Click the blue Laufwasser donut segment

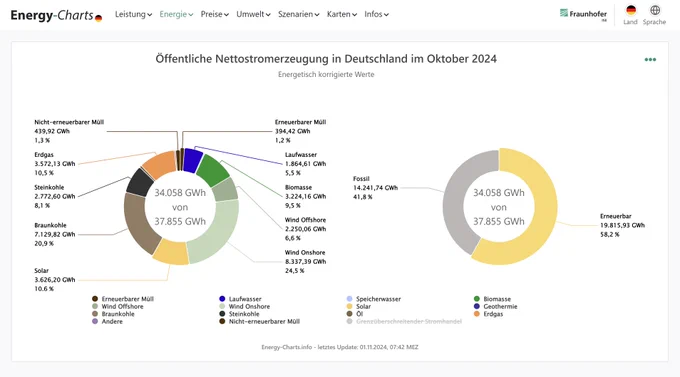193,160
